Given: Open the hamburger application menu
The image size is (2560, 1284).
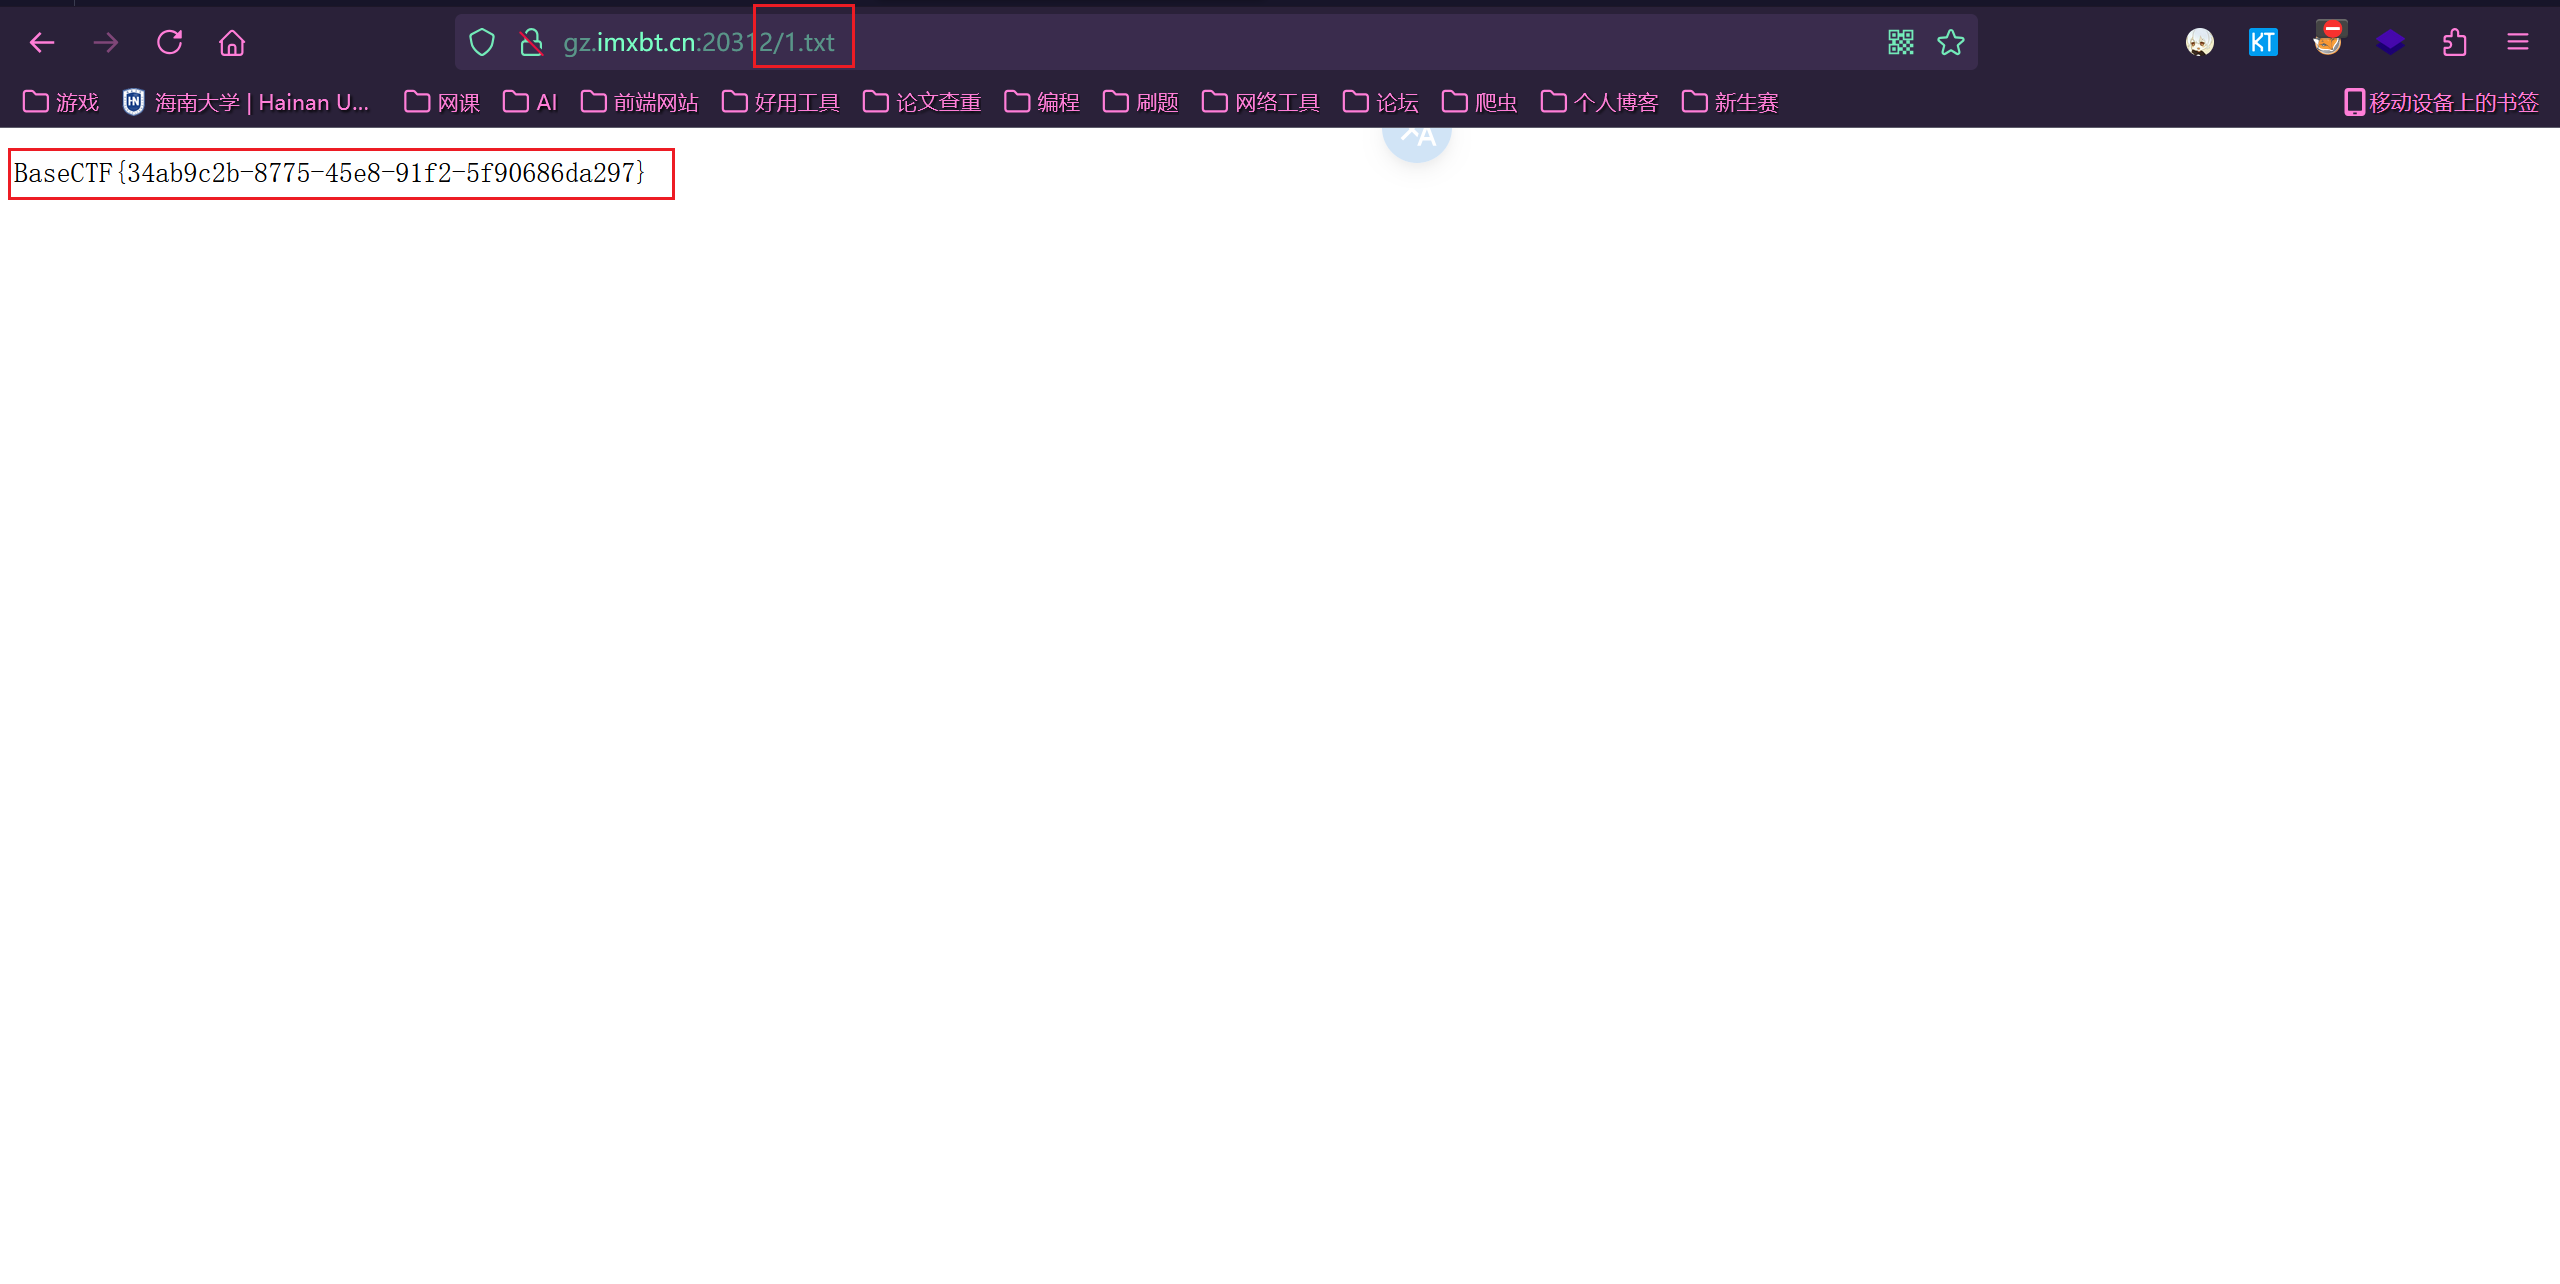Looking at the screenshot, I should pyautogui.click(x=2518, y=42).
